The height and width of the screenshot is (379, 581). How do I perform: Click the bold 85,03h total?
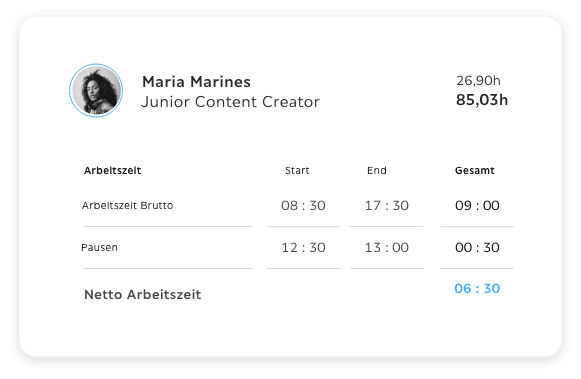click(482, 100)
